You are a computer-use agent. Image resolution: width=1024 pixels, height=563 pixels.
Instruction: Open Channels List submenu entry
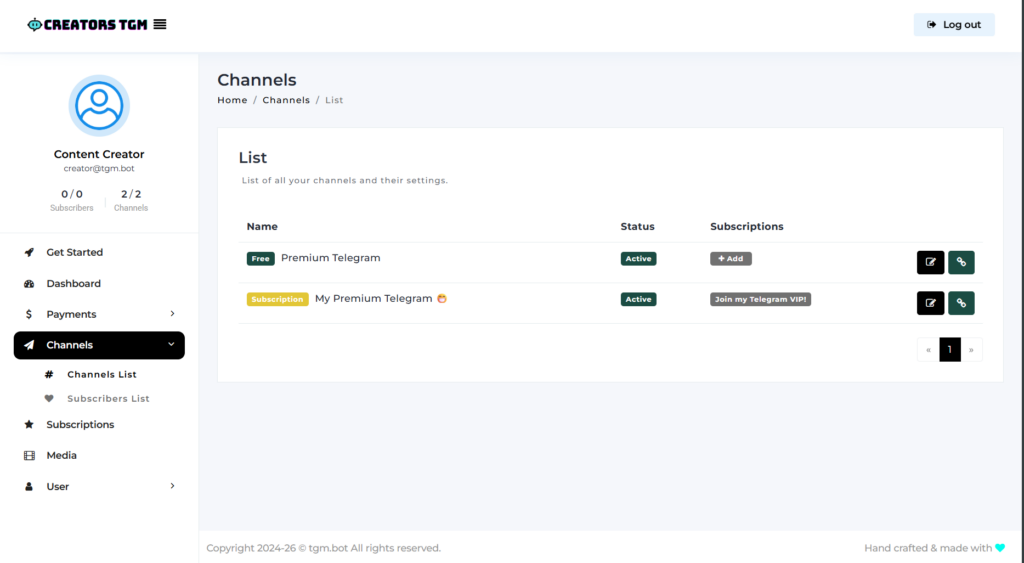102,374
